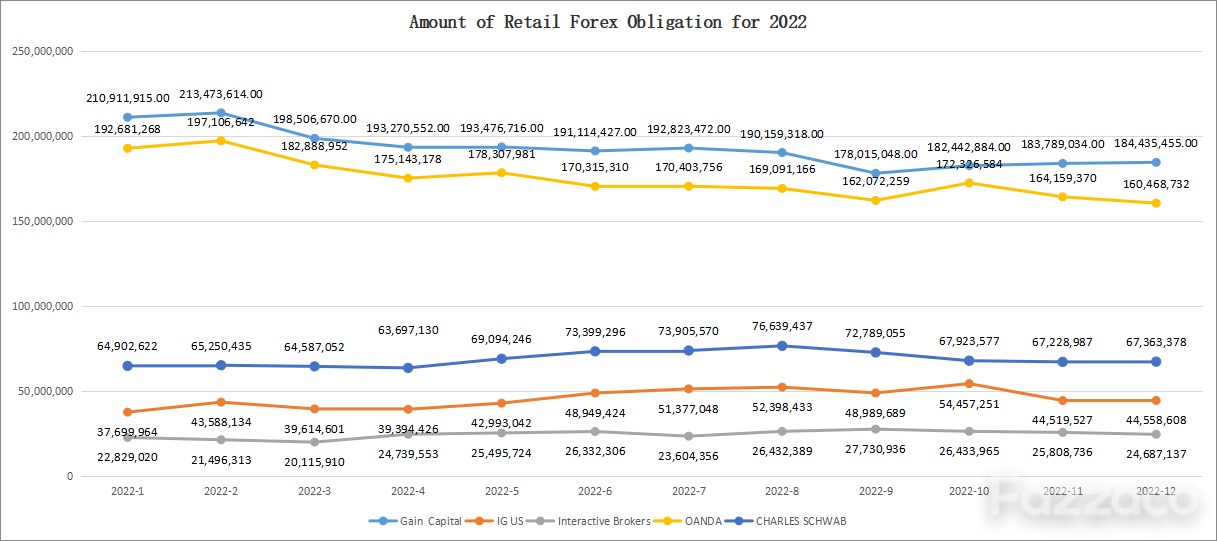Click the data label 20,115,910
This screenshot has width=1217, height=541.
click(x=315, y=462)
